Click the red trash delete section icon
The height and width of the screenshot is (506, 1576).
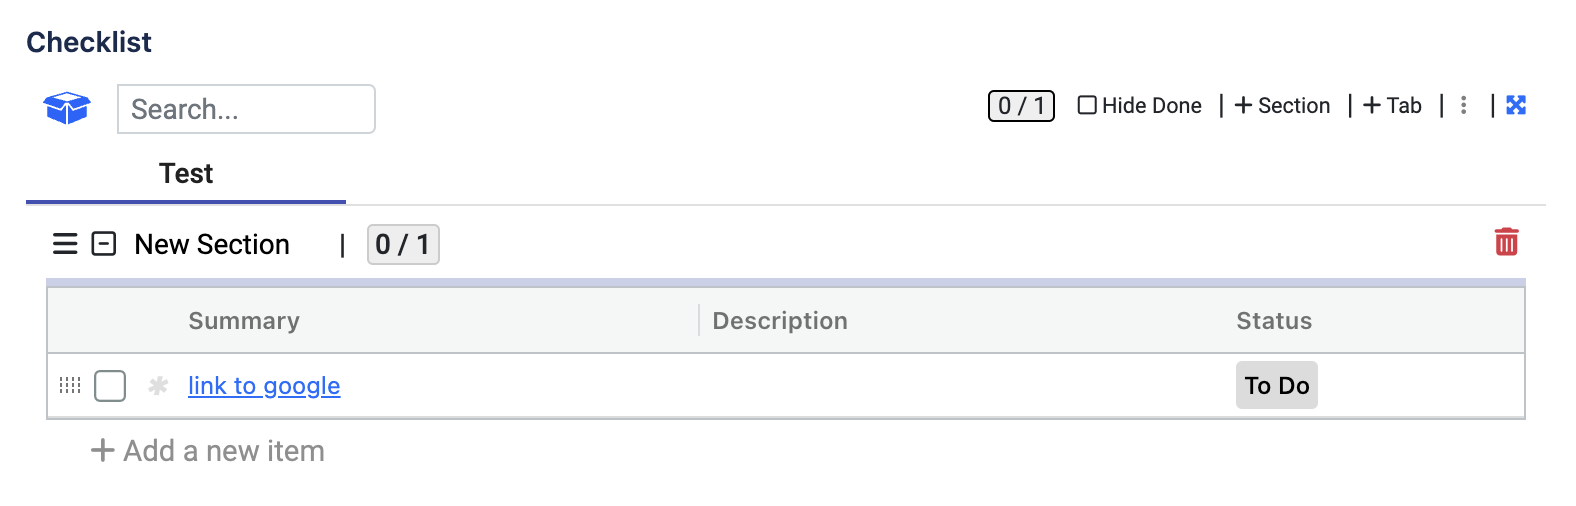point(1506,242)
